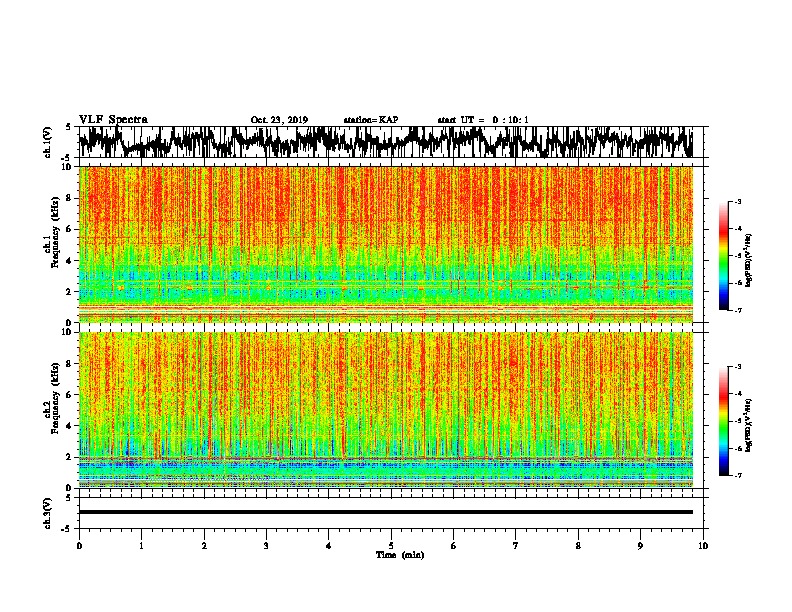Click the "2" kHz tick on ch.1 frequency axis
792x612 pixels.
coord(69,291)
